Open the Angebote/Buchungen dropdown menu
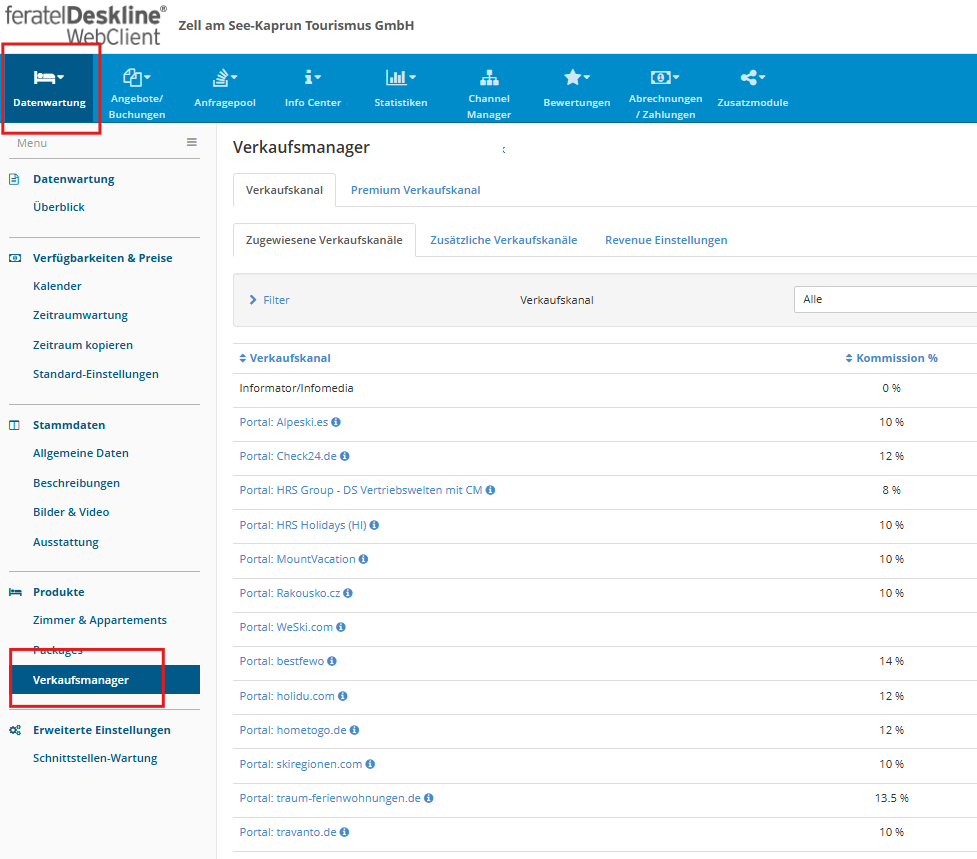The image size is (977, 859). click(x=137, y=78)
